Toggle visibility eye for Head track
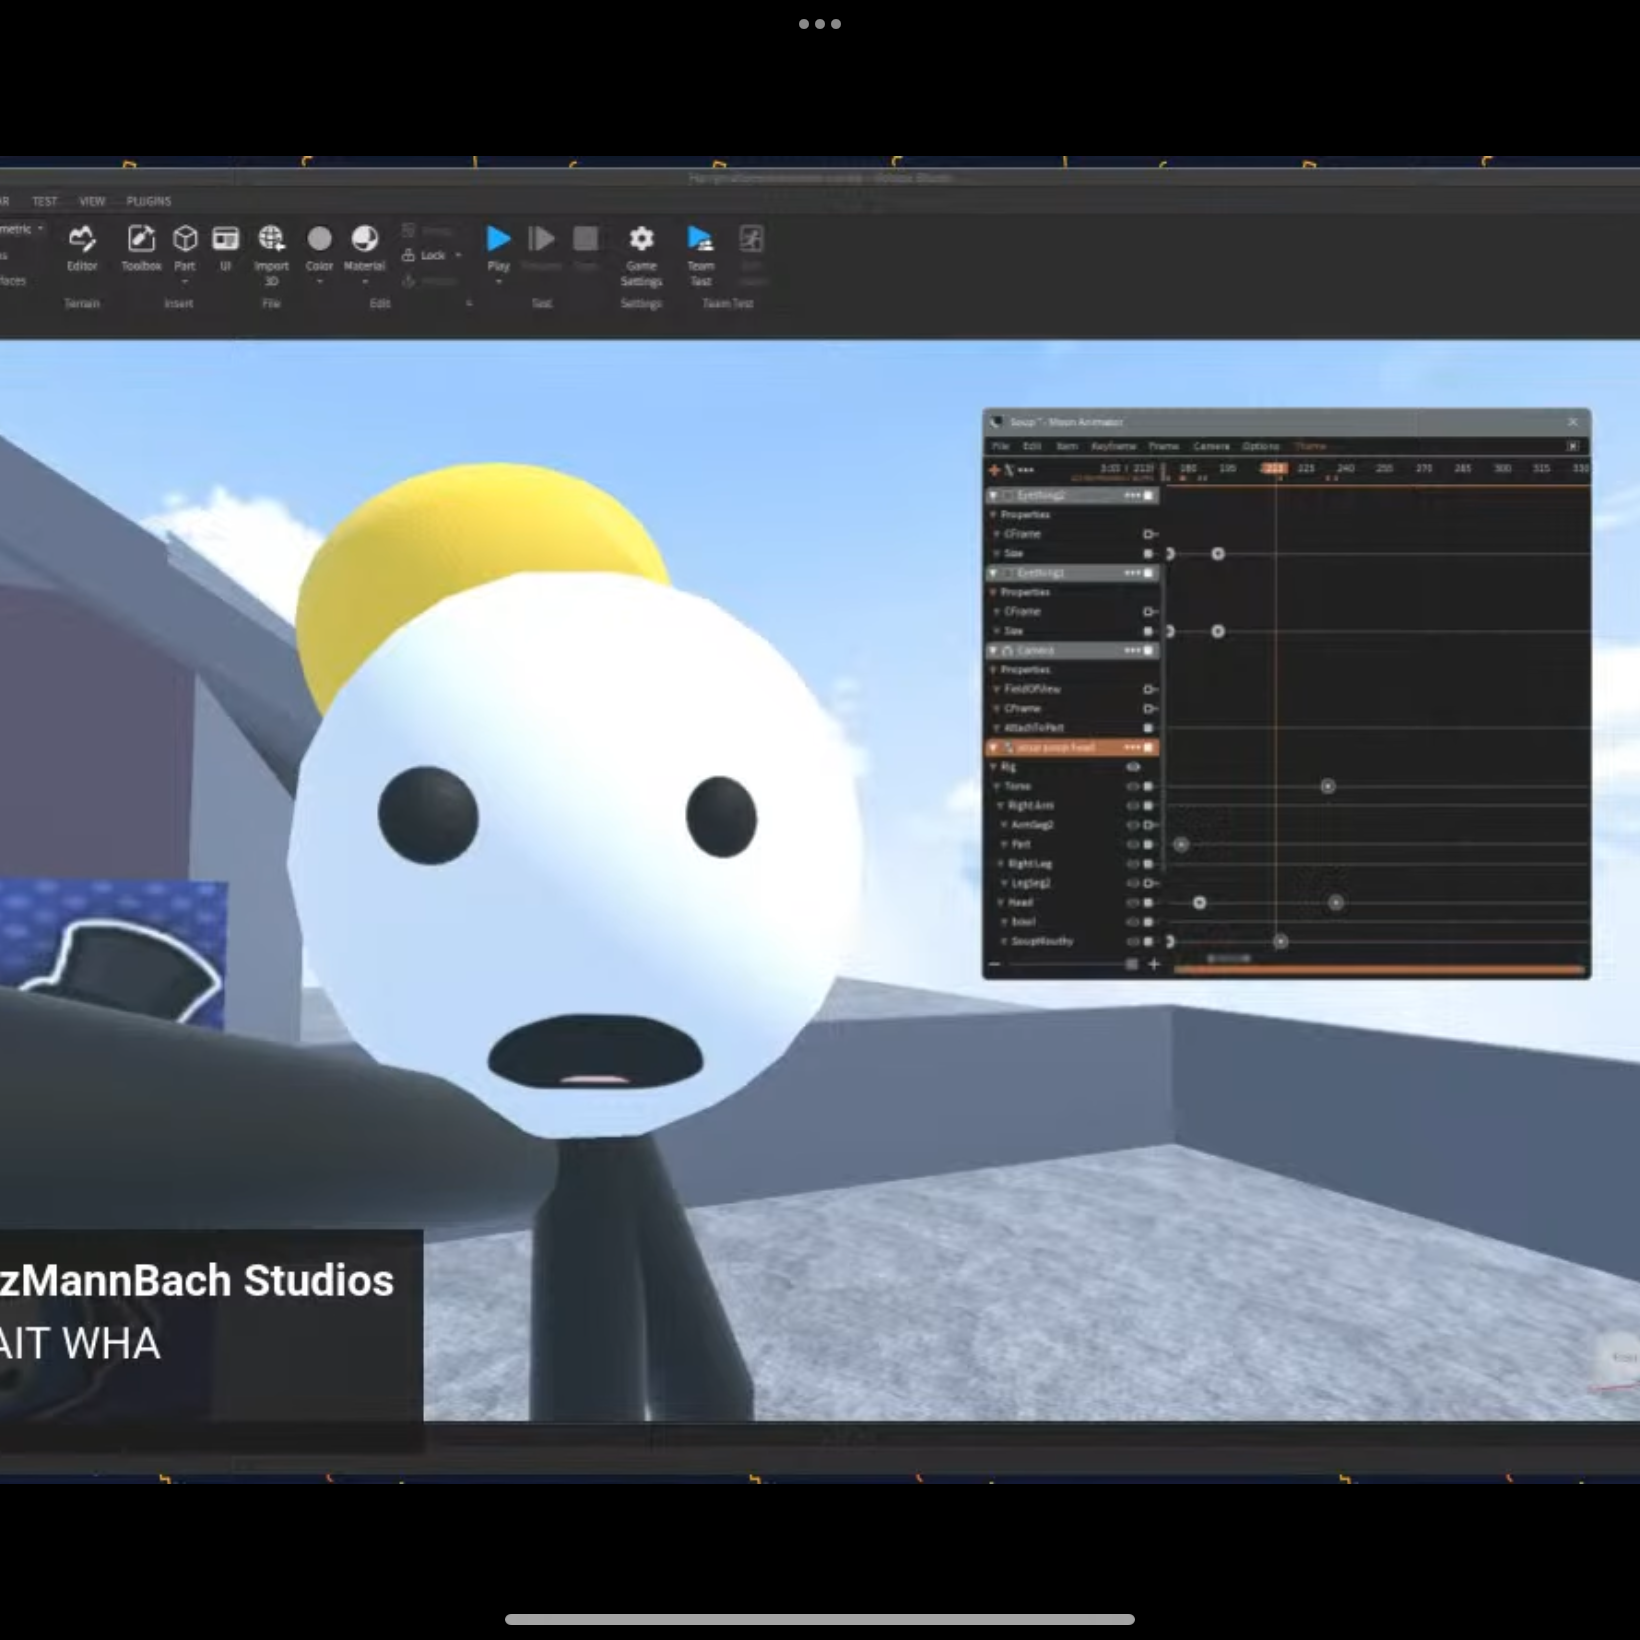1640x1640 pixels. point(1133,903)
